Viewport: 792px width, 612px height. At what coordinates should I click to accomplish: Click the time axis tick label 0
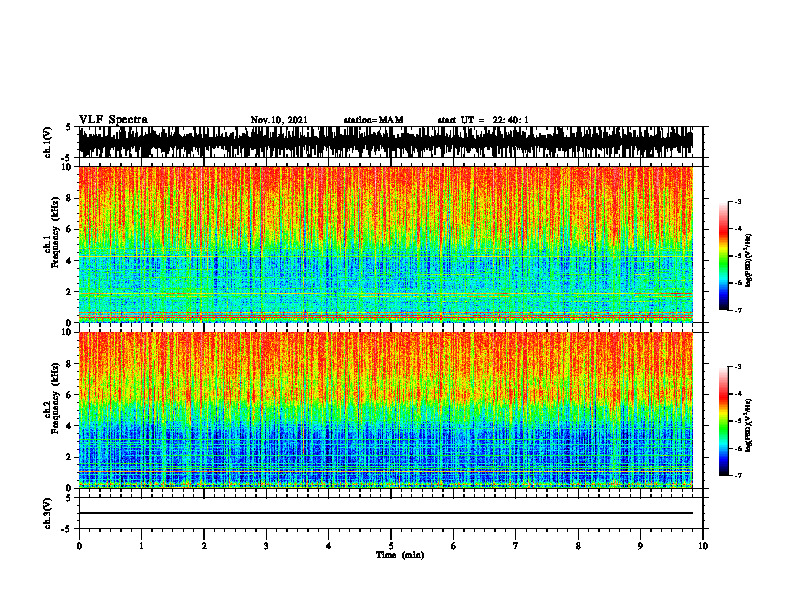pos(79,546)
